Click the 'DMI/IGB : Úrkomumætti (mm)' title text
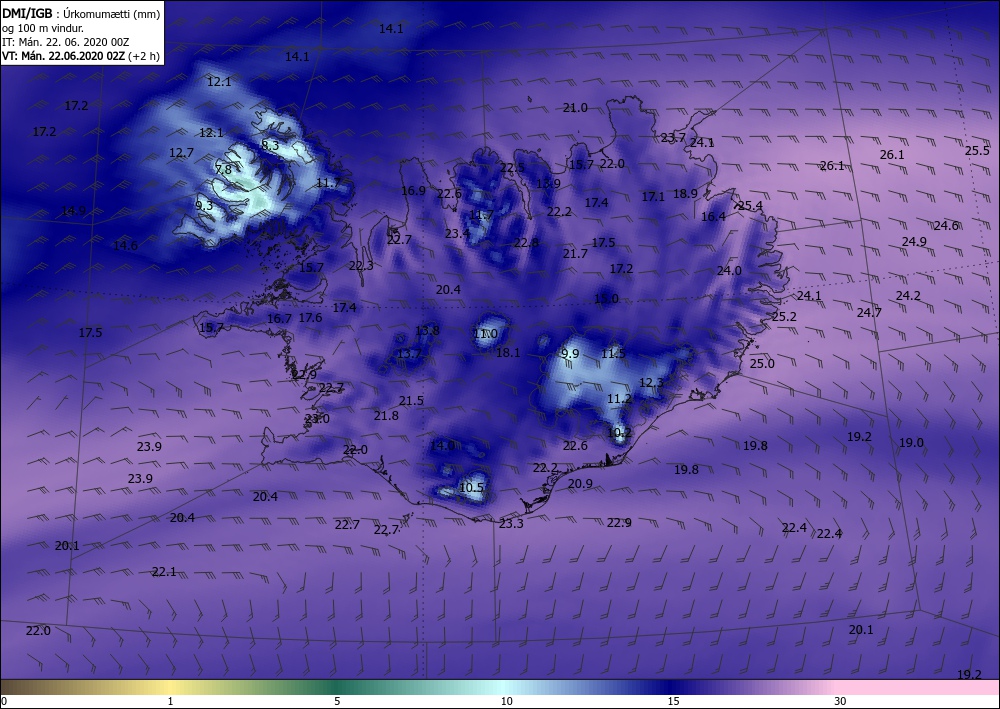Image resolution: width=1000 pixels, height=709 pixels. pos(81,14)
